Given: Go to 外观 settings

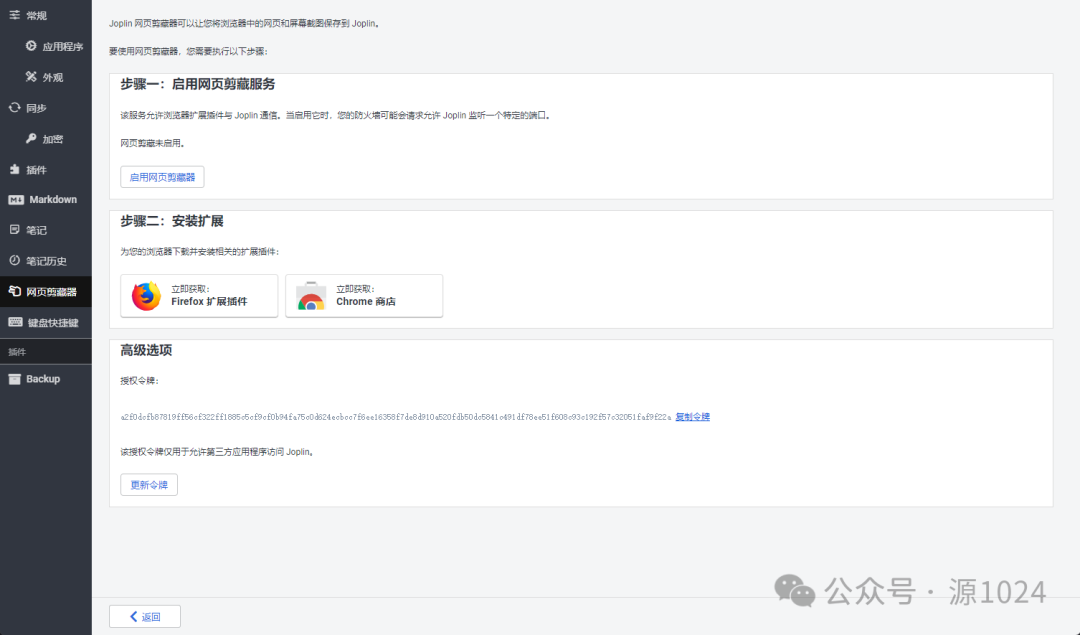Looking at the screenshot, I should (45, 77).
